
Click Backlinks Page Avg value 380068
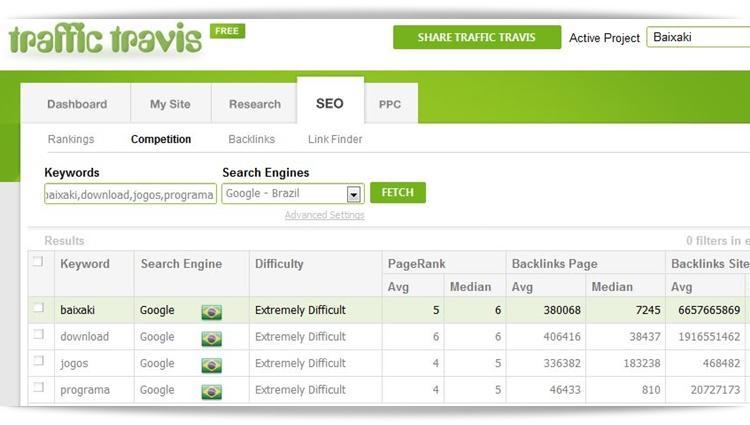pyautogui.click(x=562, y=310)
